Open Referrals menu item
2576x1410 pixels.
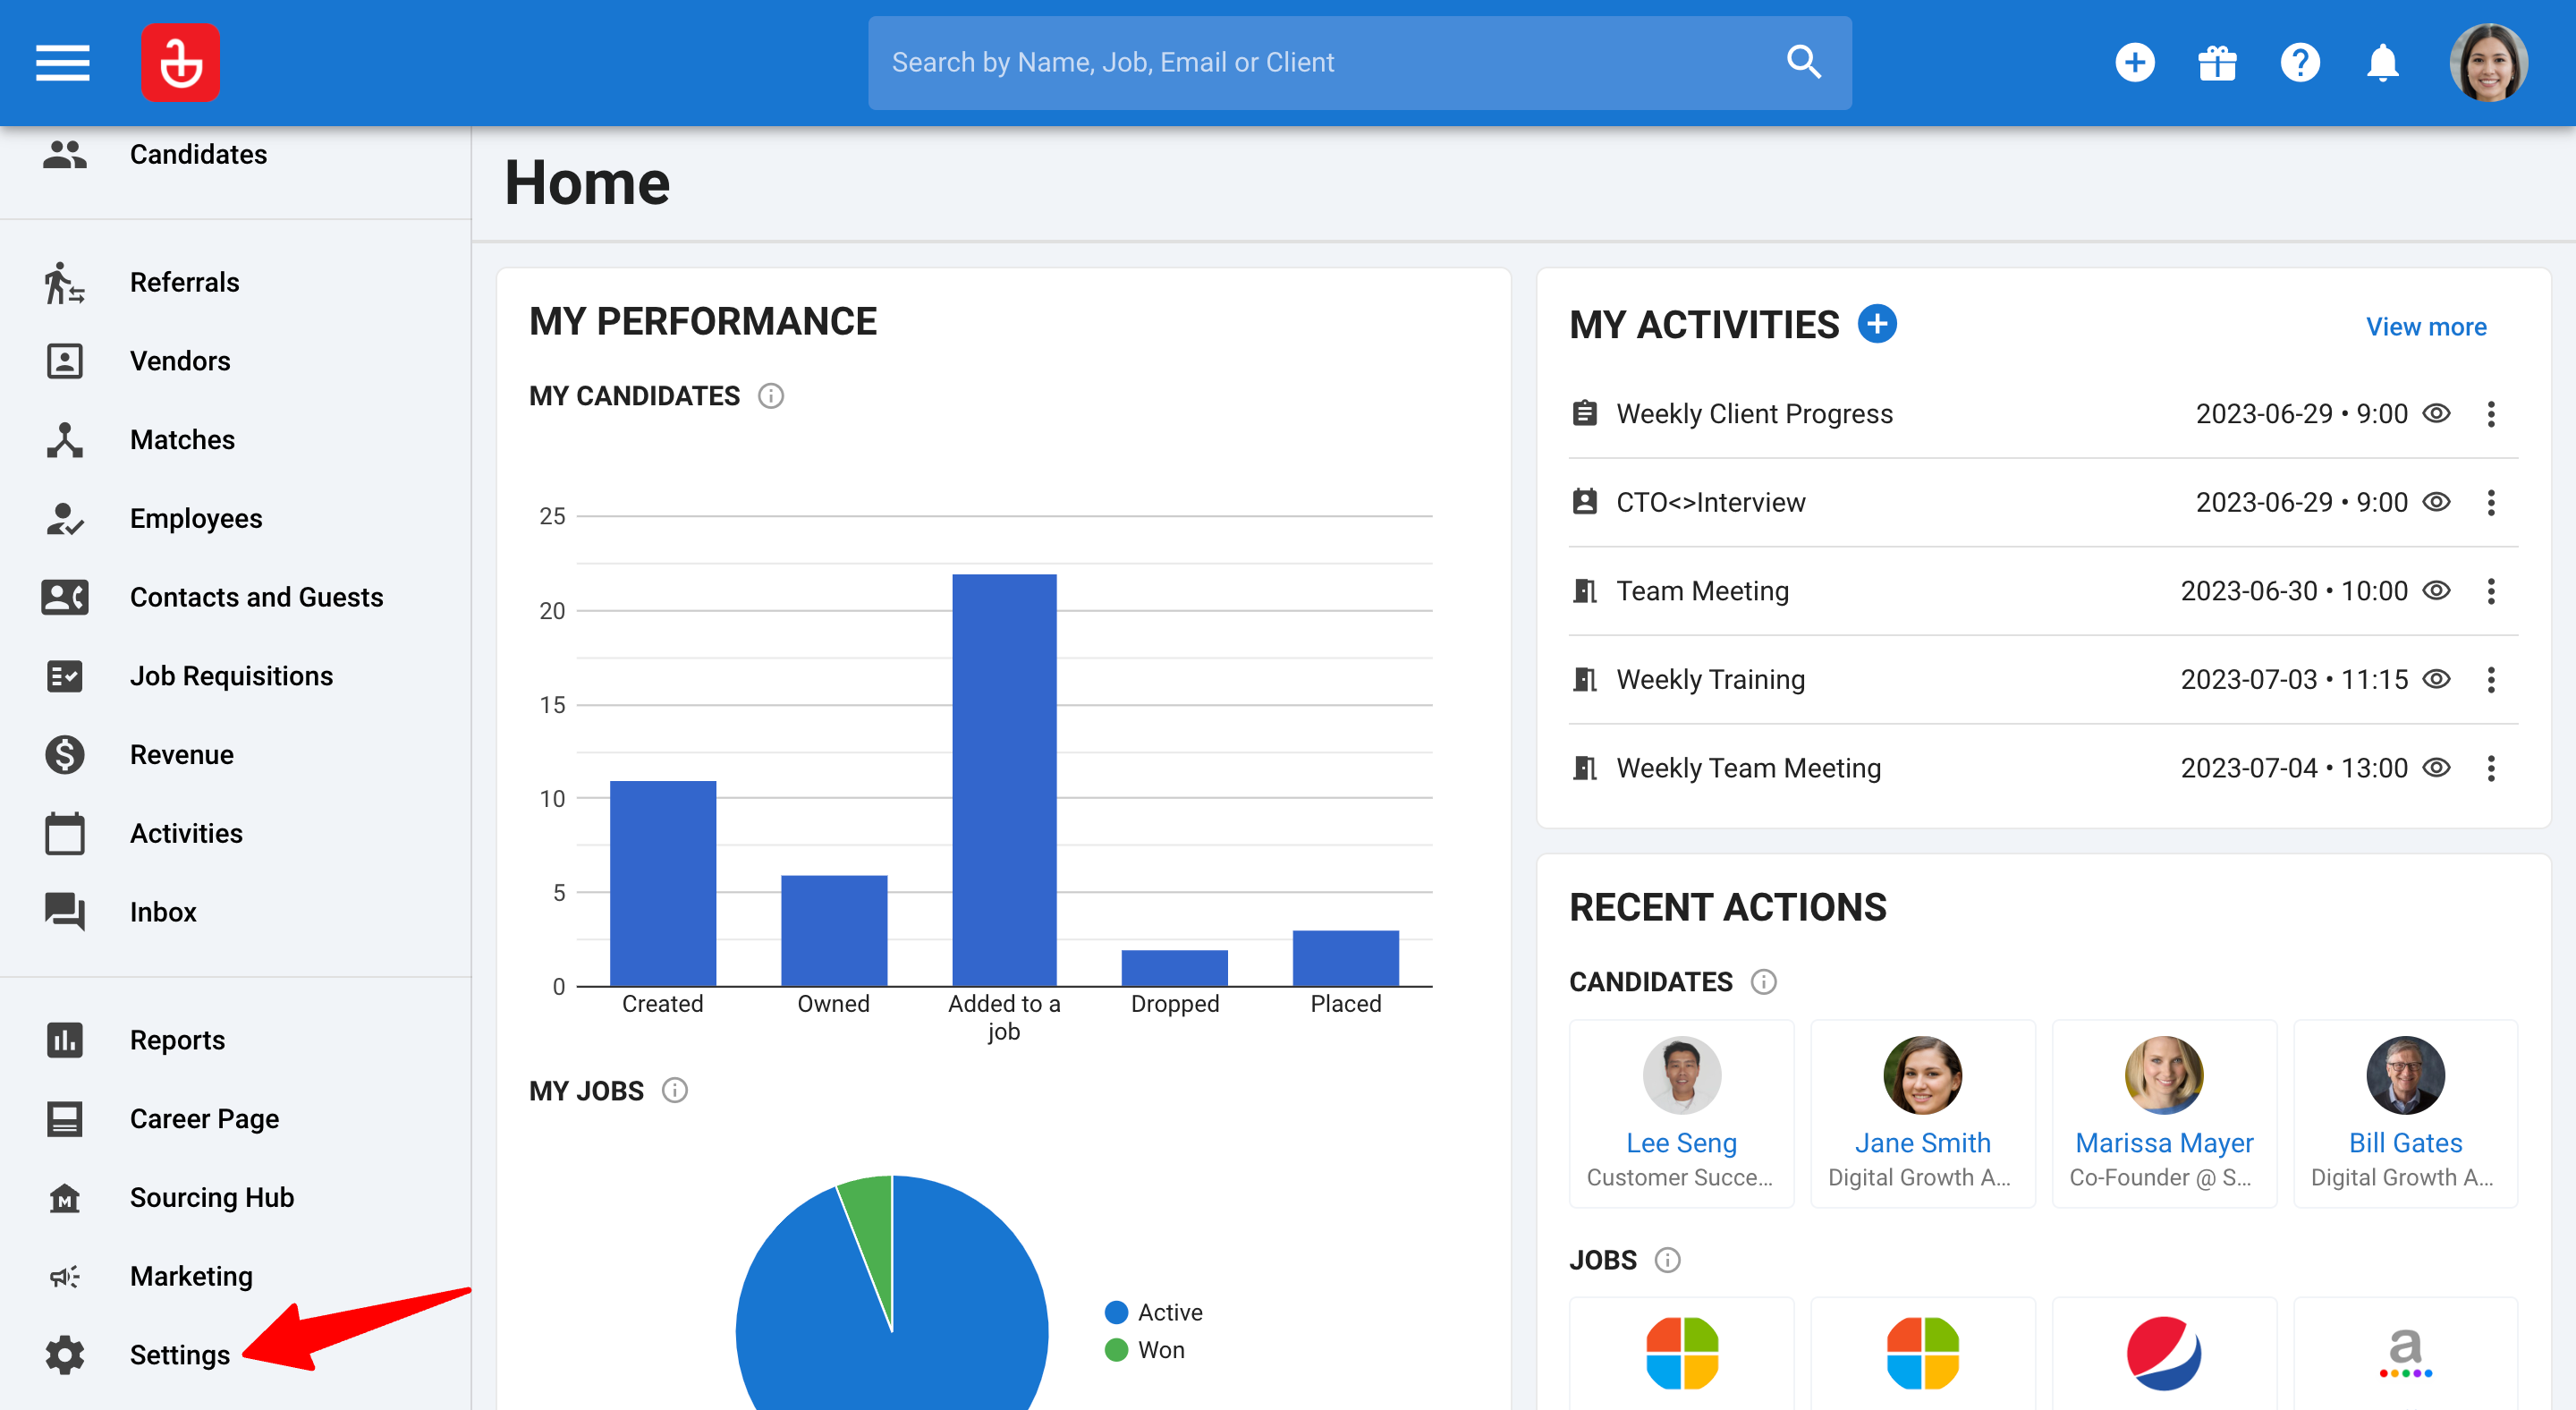185,282
